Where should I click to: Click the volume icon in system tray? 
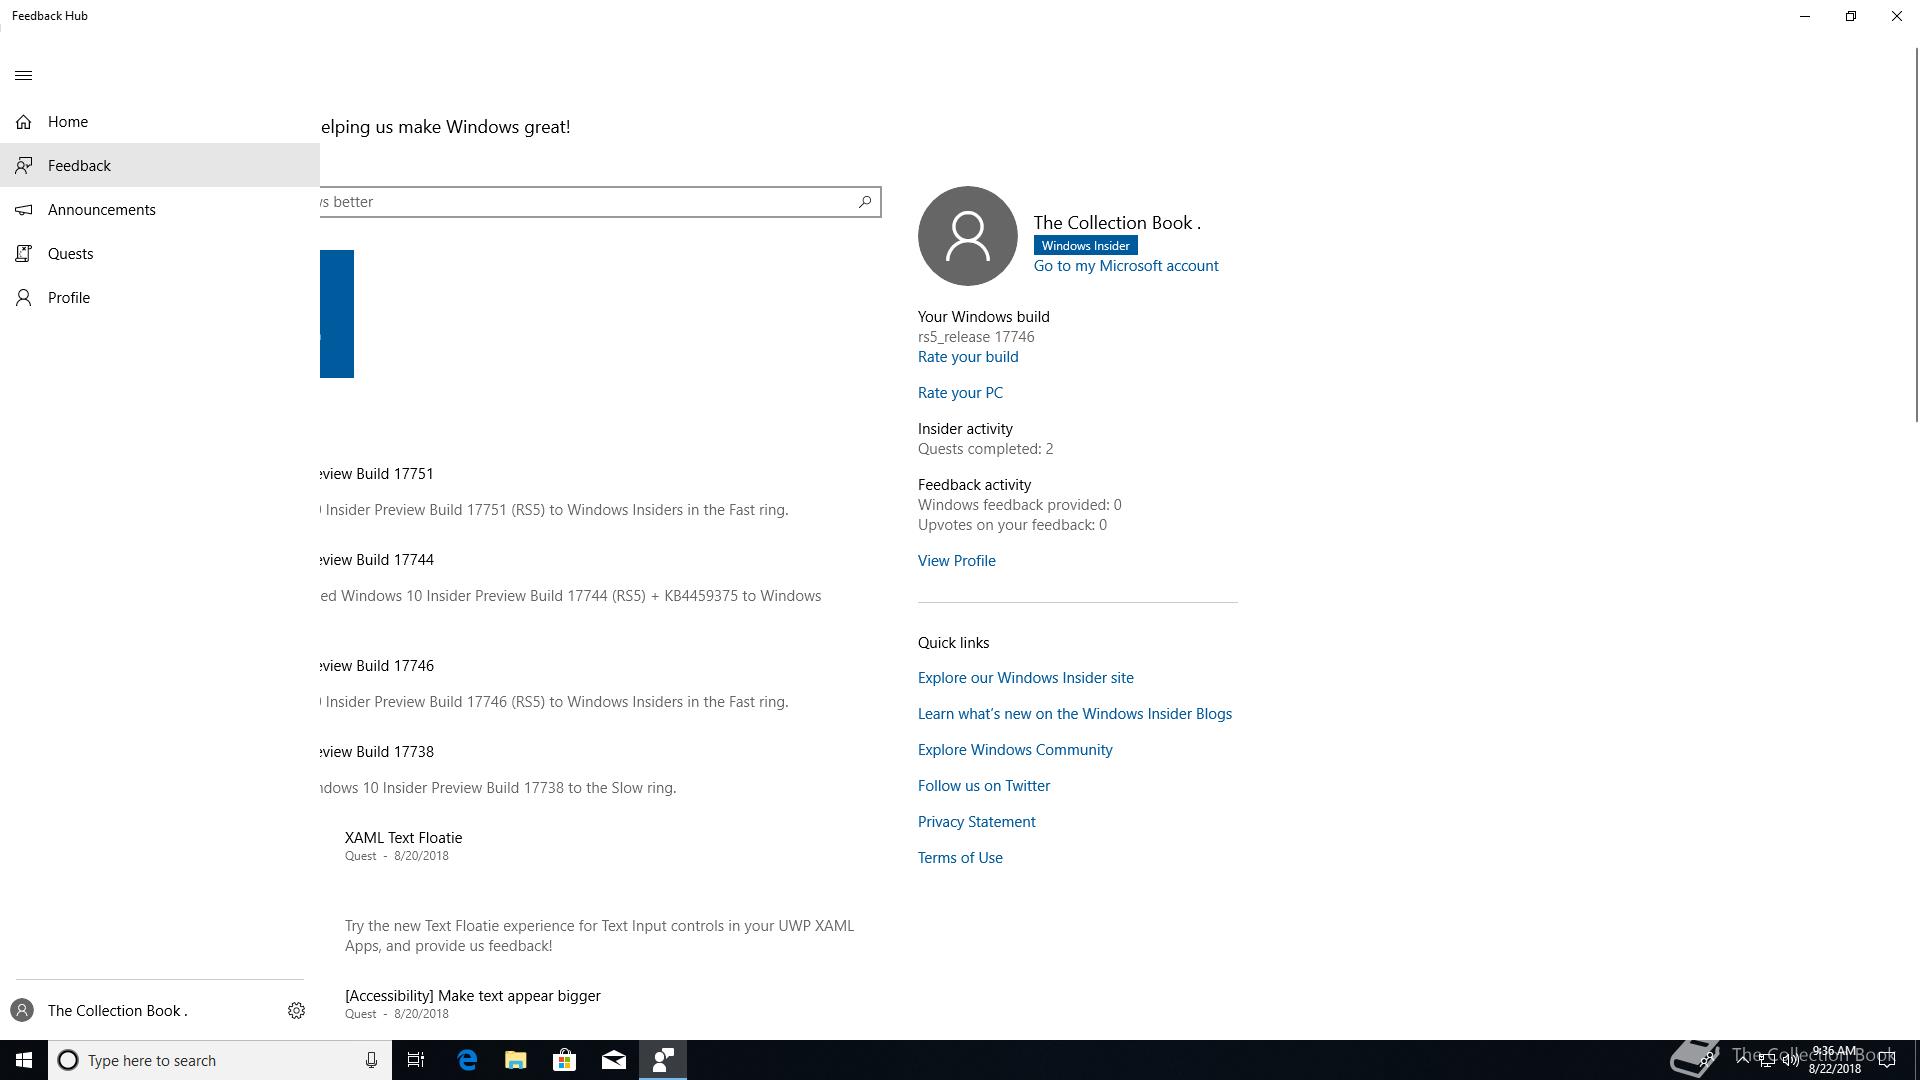(x=1790, y=1060)
